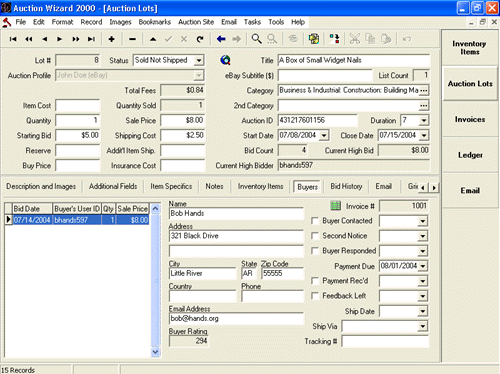
Task: Open search with the magnifying glass icon
Action: click(x=256, y=39)
